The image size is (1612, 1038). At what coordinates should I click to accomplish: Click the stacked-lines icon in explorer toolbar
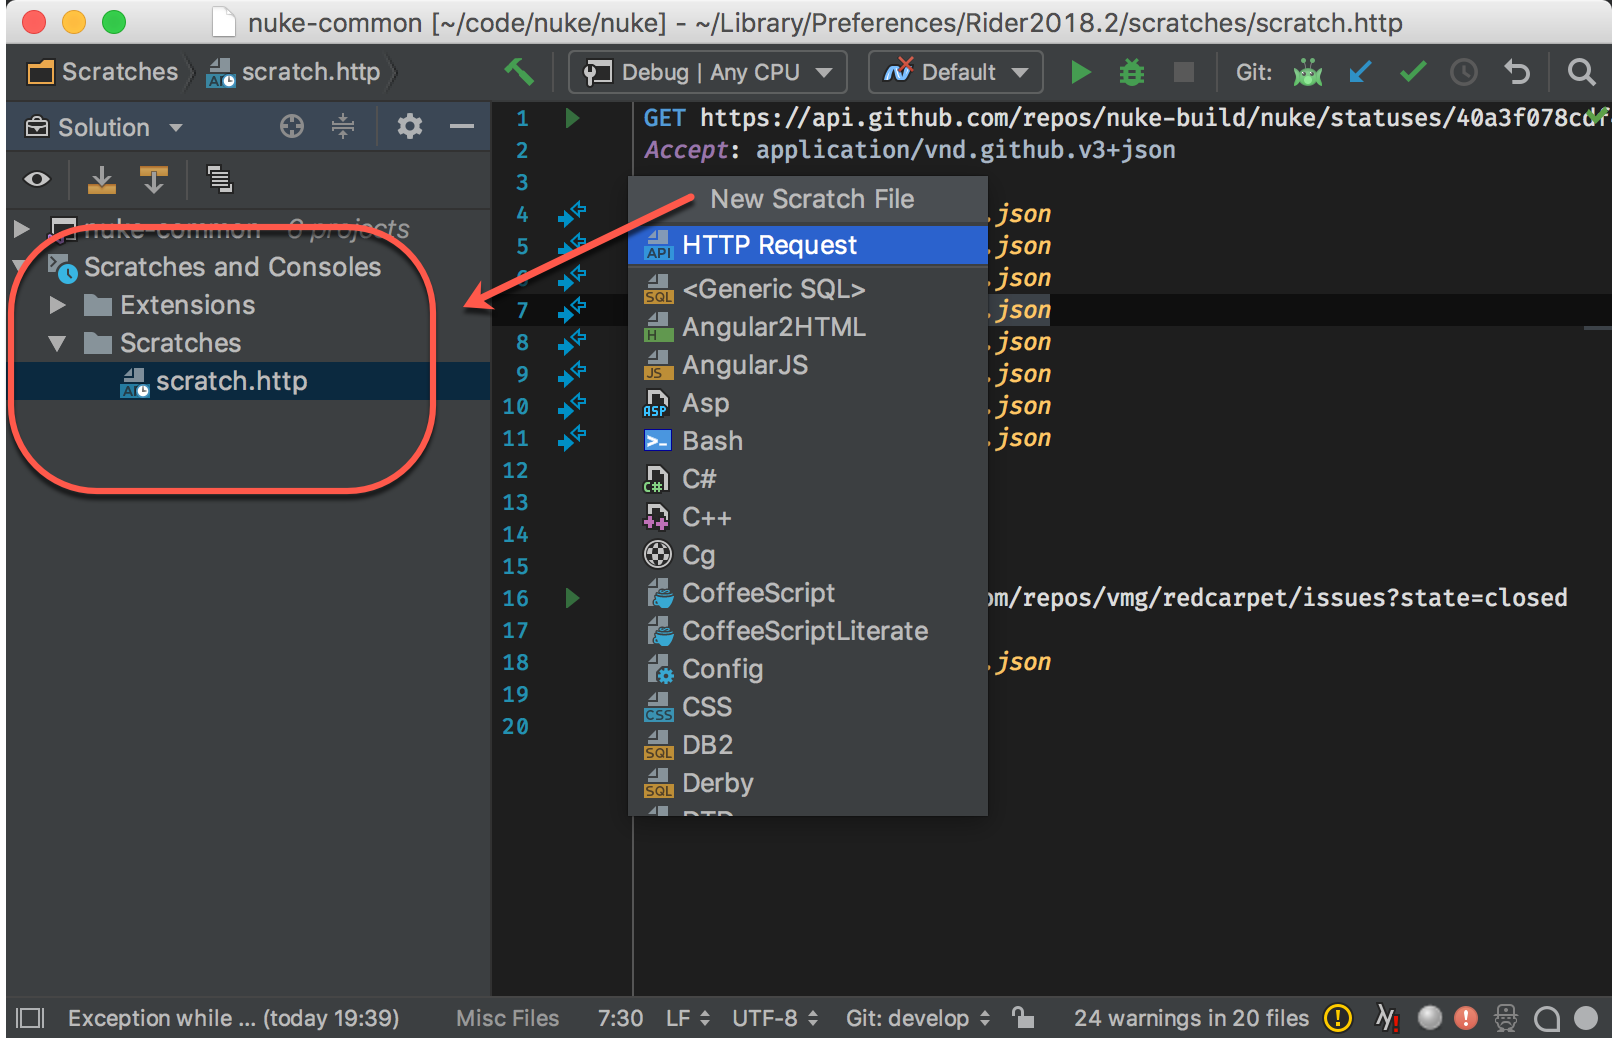tap(219, 179)
